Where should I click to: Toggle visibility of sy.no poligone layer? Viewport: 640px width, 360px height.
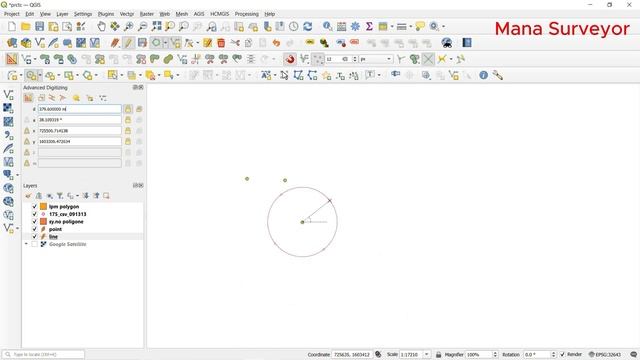click(35, 222)
